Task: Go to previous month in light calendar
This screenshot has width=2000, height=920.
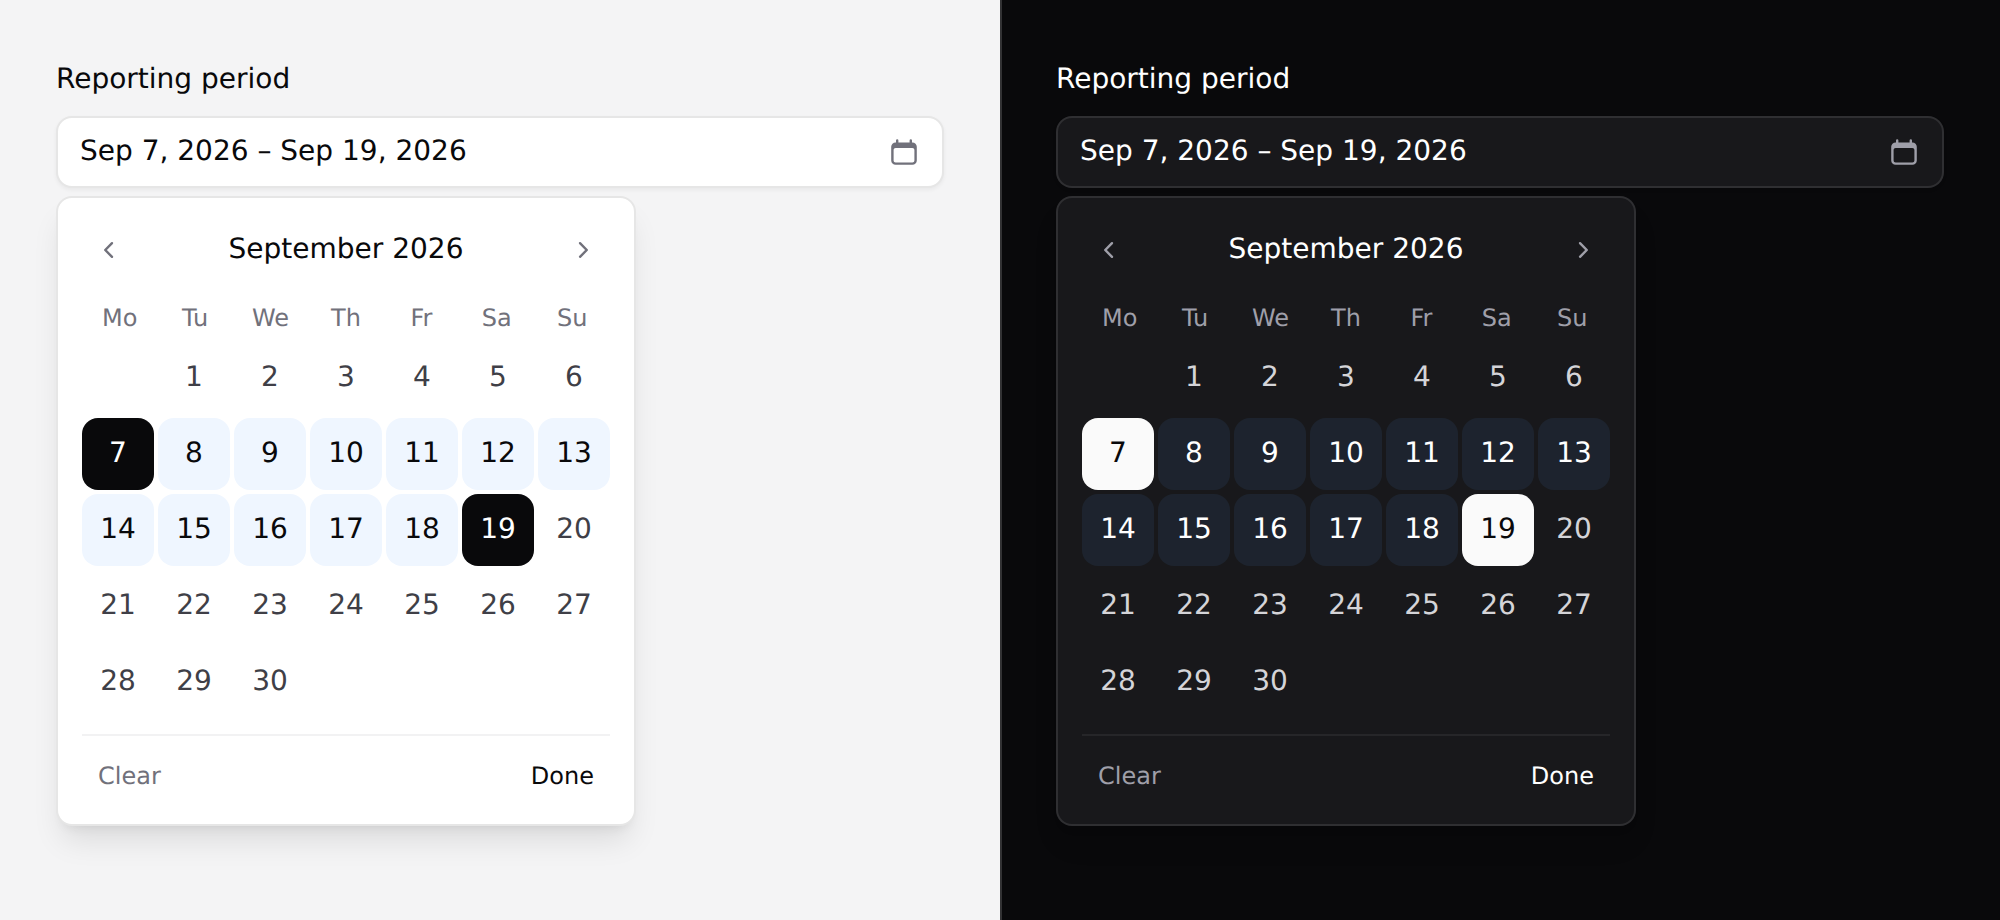Action: pos(109,250)
